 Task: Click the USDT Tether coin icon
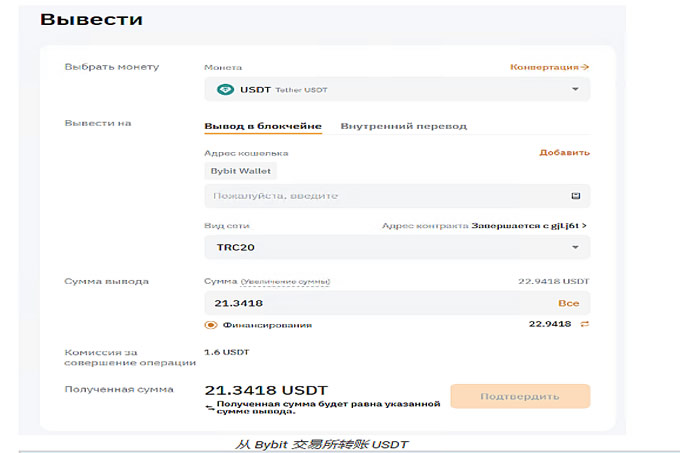coord(226,90)
